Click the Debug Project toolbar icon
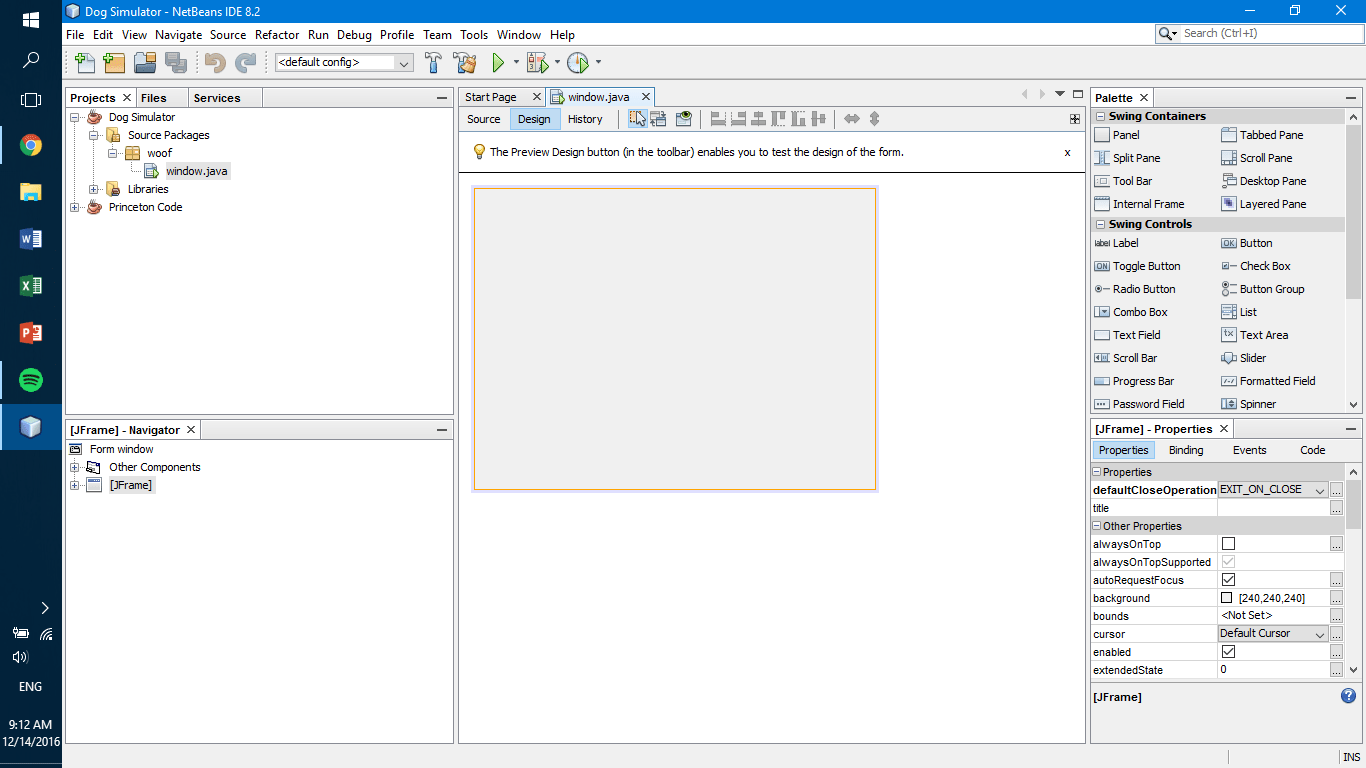This screenshot has width=1366, height=768. point(538,63)
